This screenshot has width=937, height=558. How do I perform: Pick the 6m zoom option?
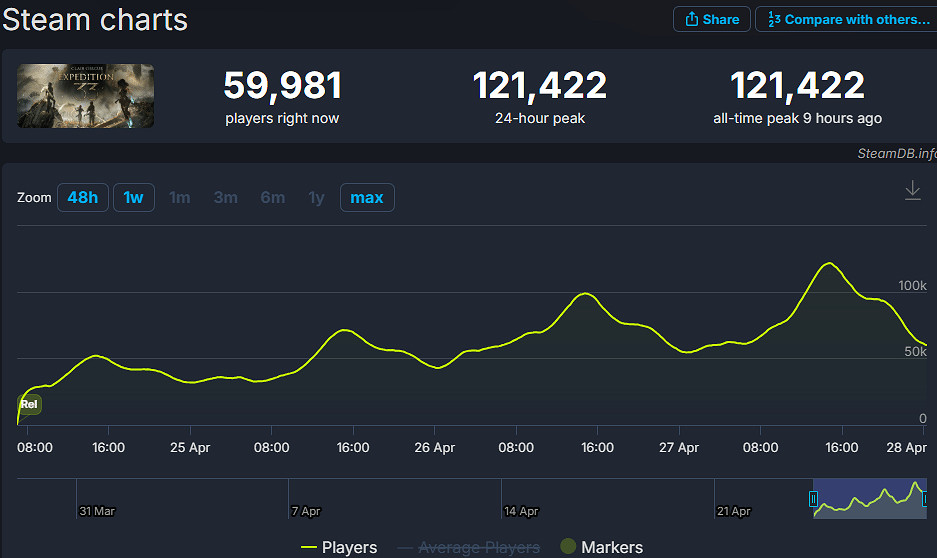click(273, 198)
